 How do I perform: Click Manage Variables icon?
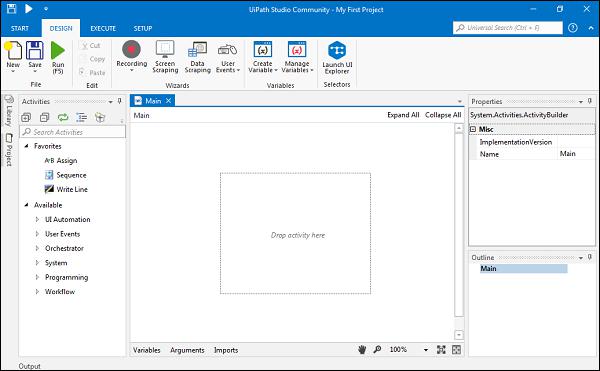click(297, 49)
